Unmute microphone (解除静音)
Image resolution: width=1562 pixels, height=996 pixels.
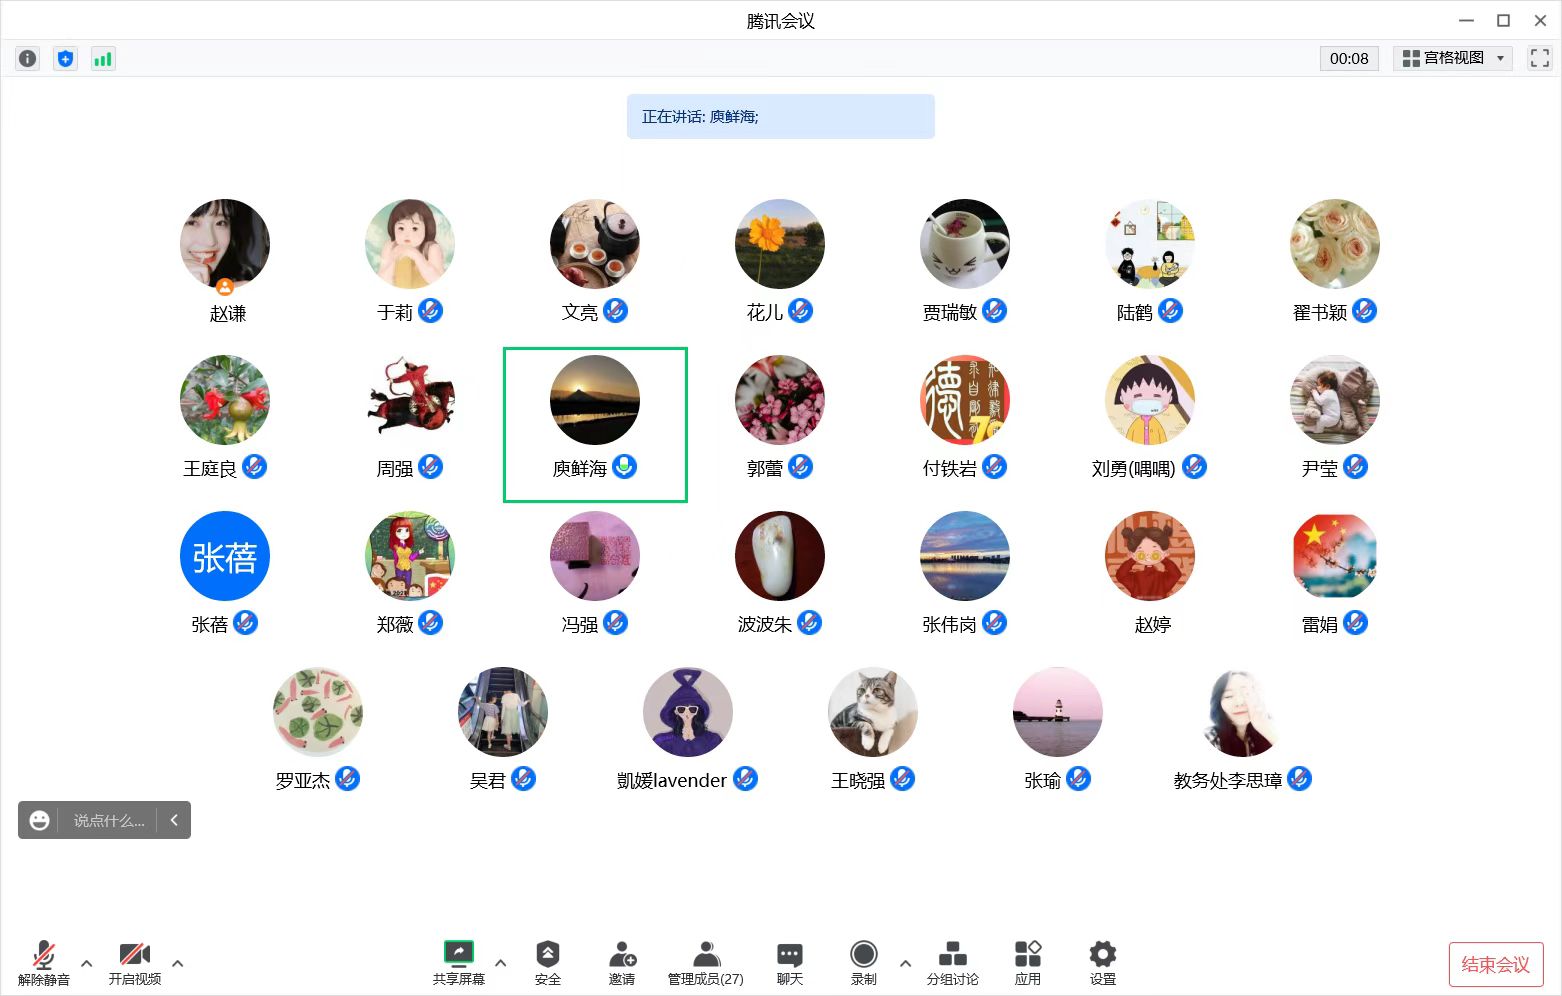click(x=44, y=962)
